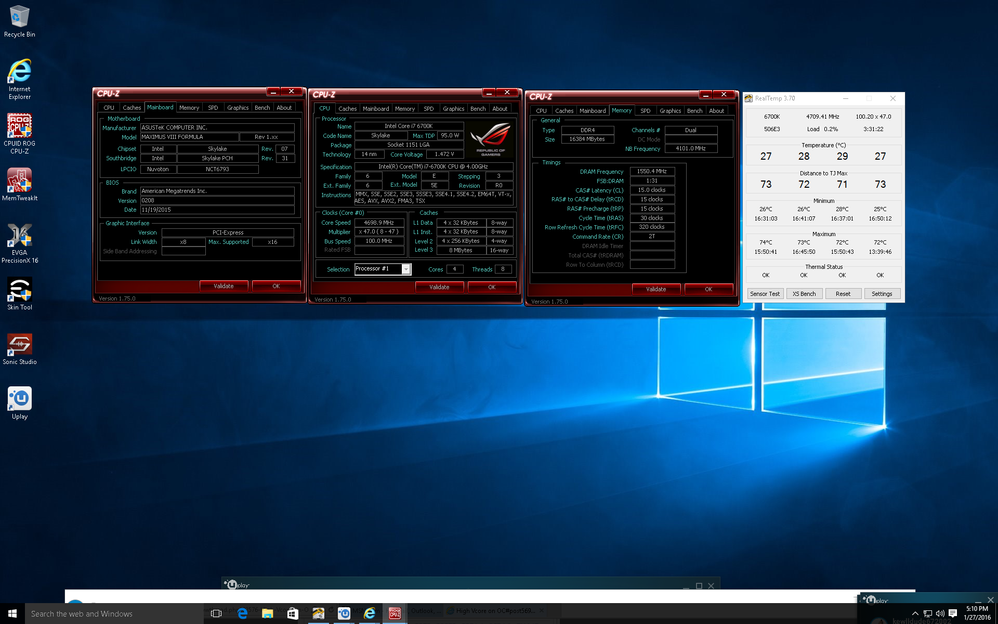The width and height of the screenshot is (998, 624).
Task: Open RealTemp Settings
Action: pyautogui.click(x=882, y=294)
